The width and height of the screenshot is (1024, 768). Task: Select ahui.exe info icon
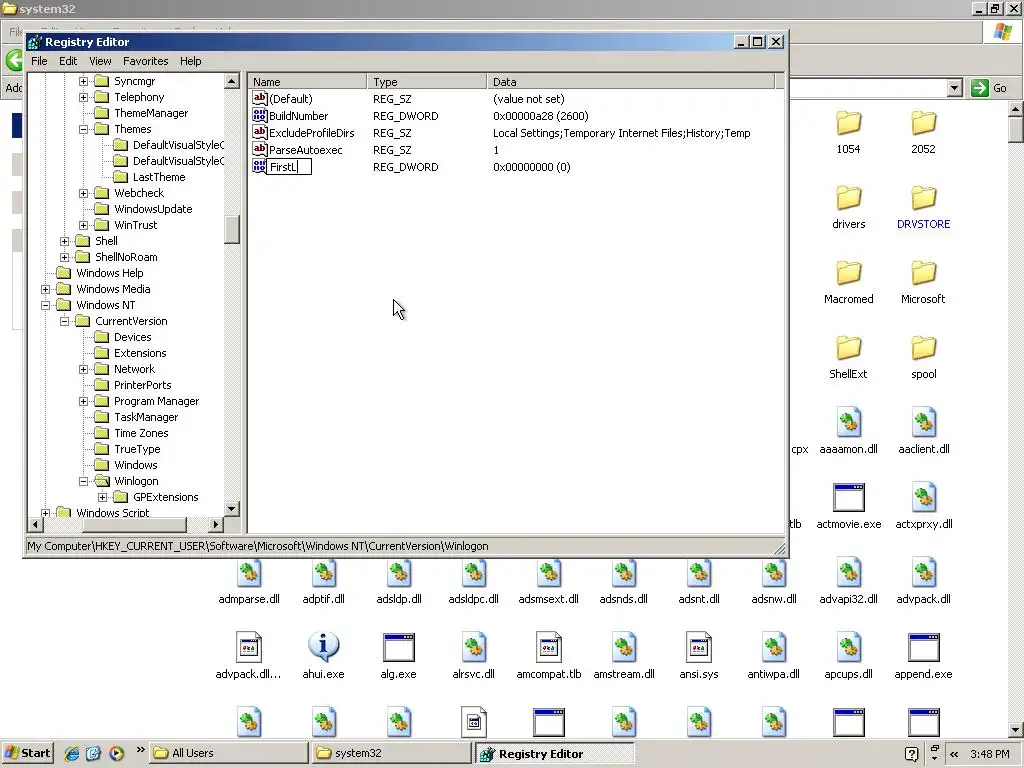tap(323, 647)
